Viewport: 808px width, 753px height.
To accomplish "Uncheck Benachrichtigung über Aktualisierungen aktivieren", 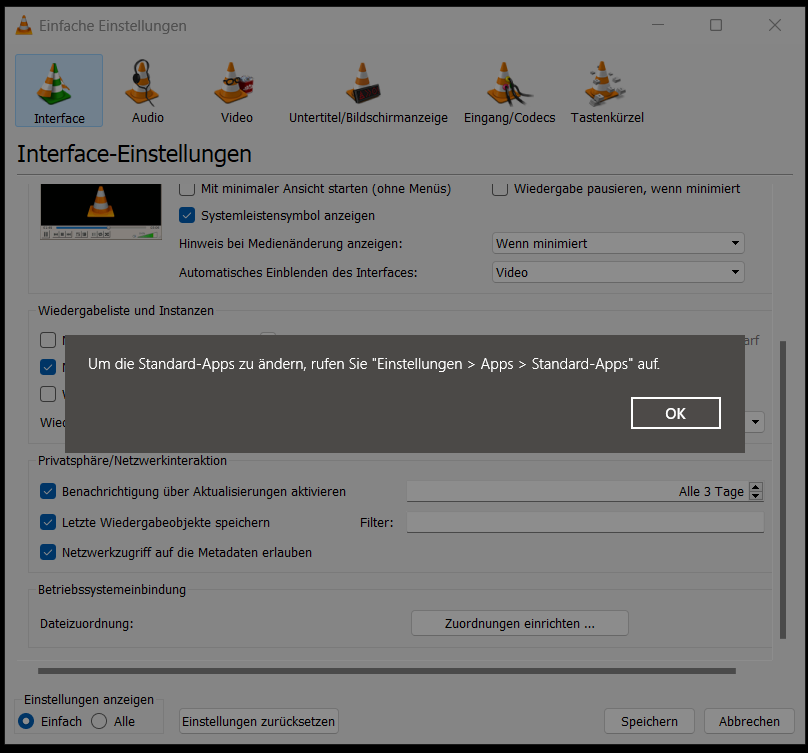I will point(48,491).
